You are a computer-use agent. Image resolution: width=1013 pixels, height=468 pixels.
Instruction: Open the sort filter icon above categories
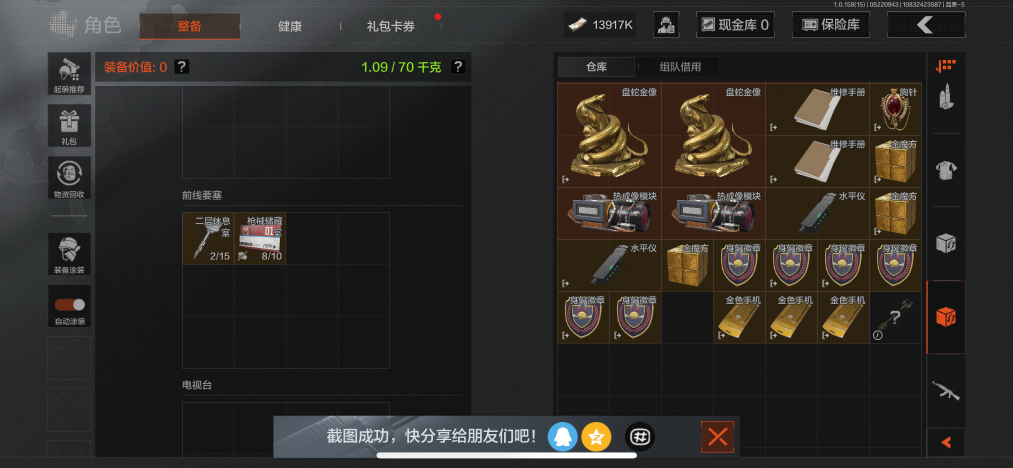(946, 65)
